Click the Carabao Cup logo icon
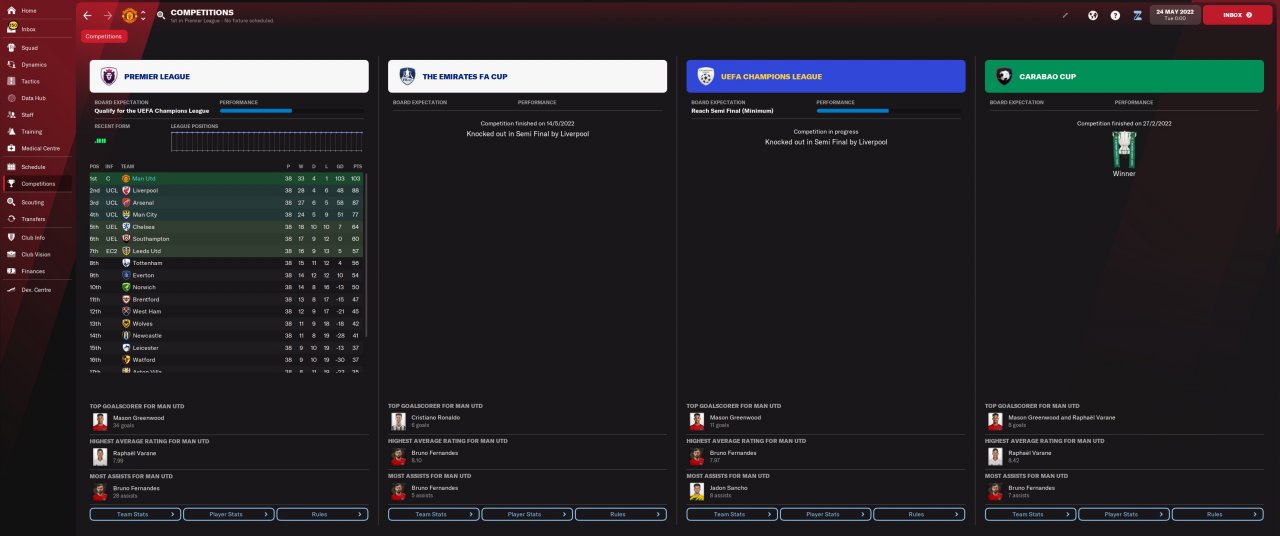 [1004, 76]
